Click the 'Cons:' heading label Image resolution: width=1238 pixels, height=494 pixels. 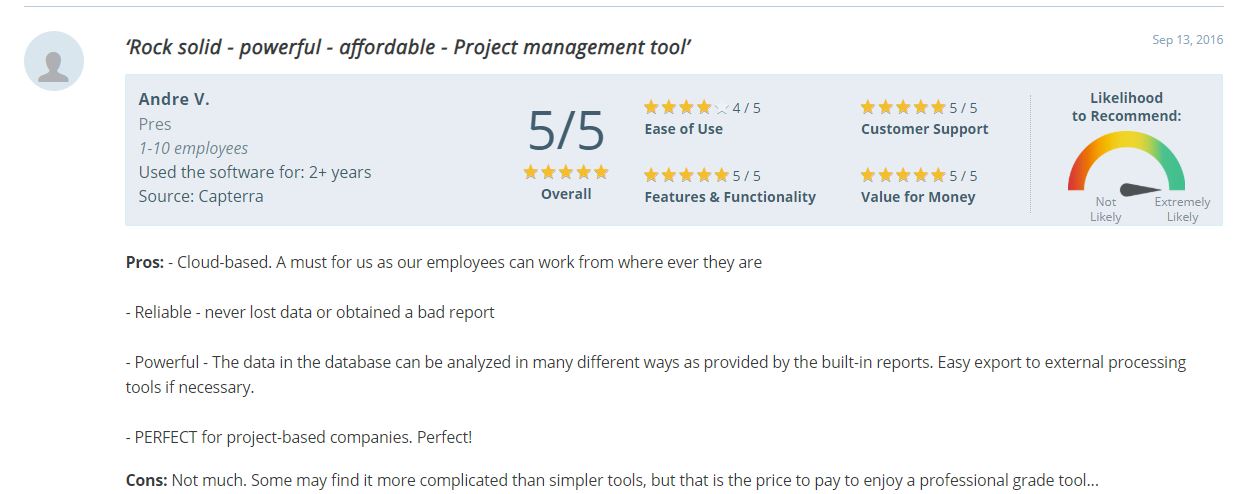(146, 480)
